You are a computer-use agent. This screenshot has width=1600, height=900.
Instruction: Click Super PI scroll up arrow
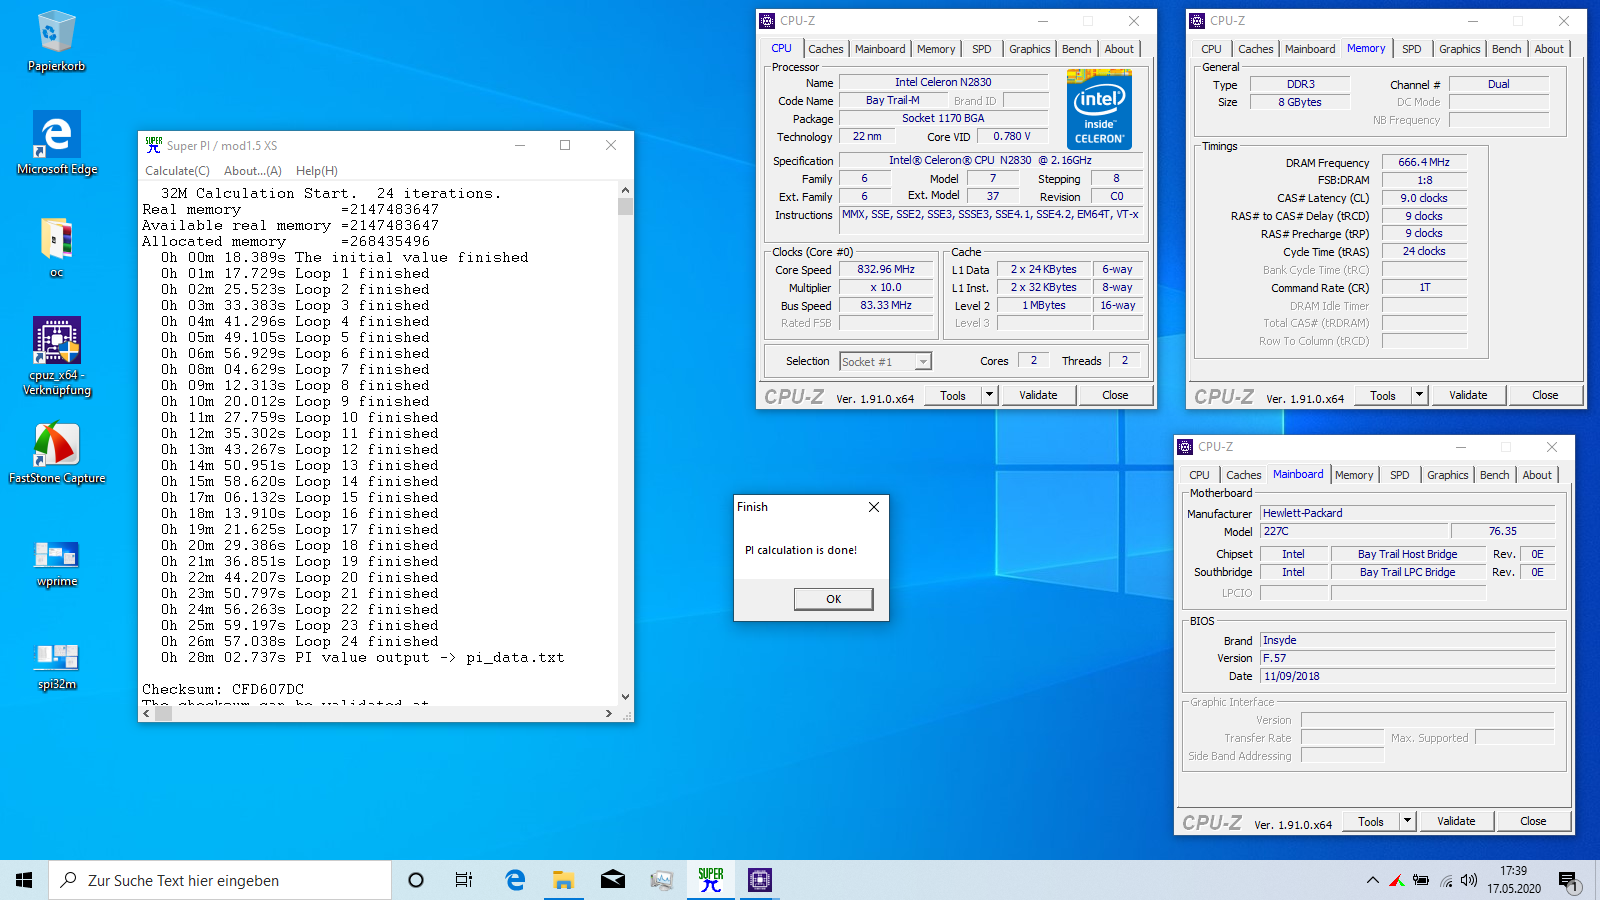[625, 190]
